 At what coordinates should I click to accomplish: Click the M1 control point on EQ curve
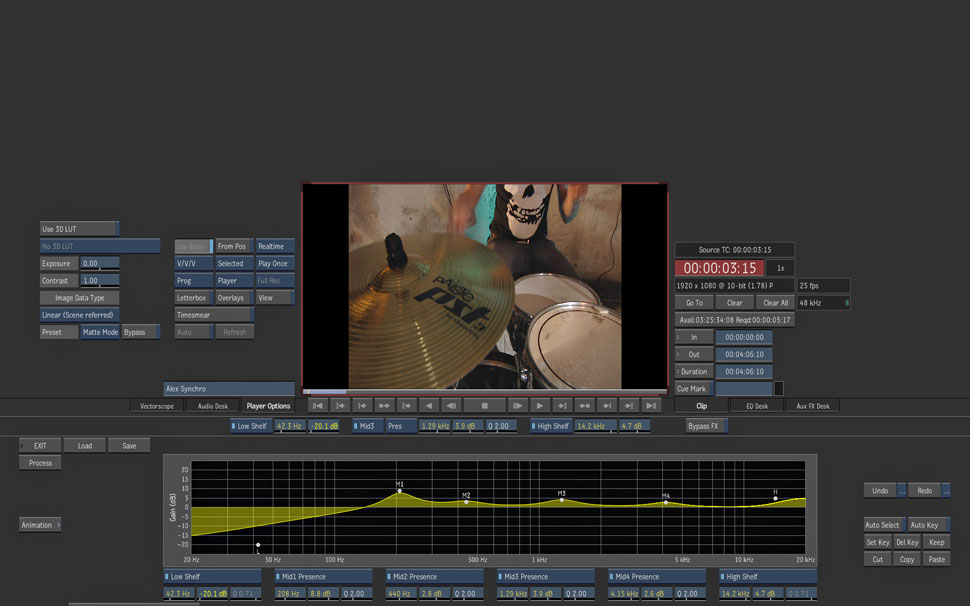[399, 492]
